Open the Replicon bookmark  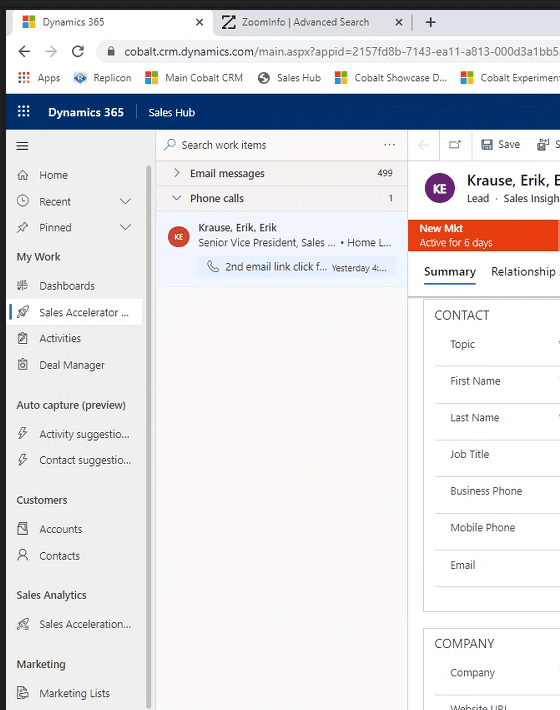pos(103,78)
